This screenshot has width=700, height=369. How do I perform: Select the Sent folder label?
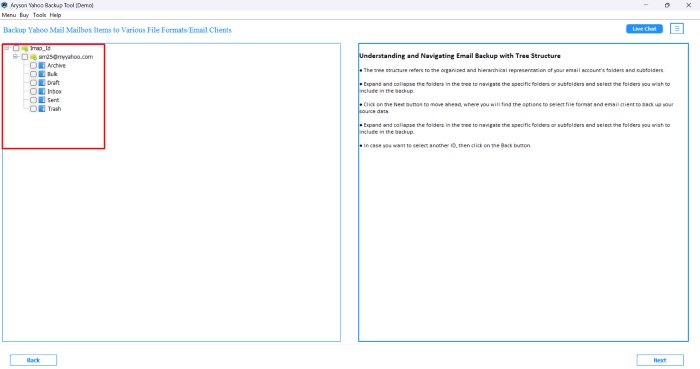(53, 100)
